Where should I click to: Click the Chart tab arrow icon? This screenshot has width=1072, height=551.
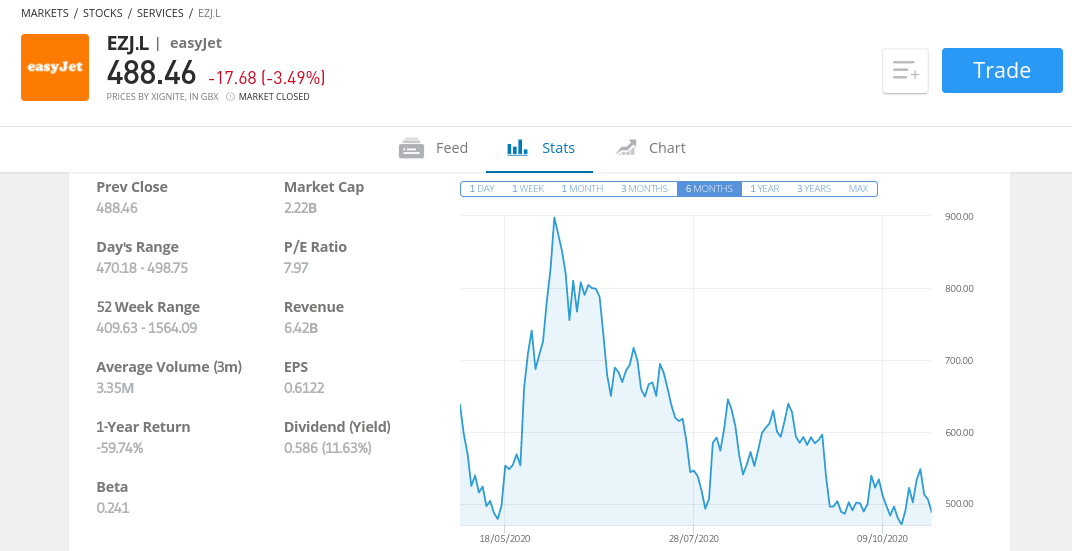[x=626, y=148]
